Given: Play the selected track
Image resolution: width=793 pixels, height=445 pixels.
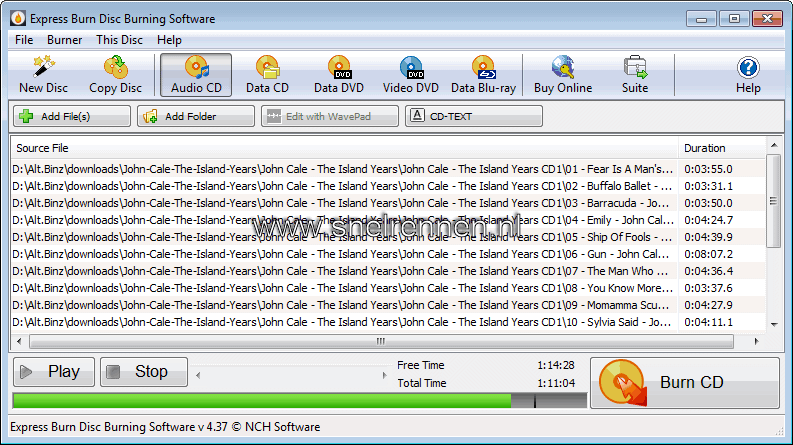Looking at the screenshot, I should tap(54, 372).
